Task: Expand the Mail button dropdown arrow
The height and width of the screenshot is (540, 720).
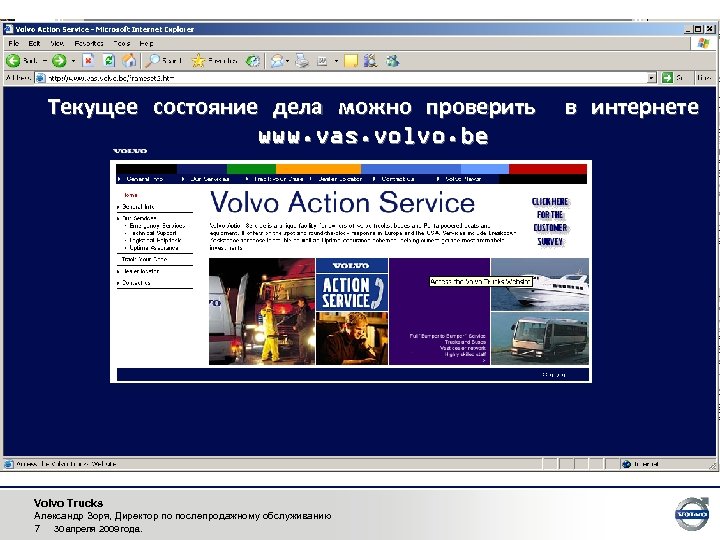Action: pyautogui.click(x=287, y=61)
